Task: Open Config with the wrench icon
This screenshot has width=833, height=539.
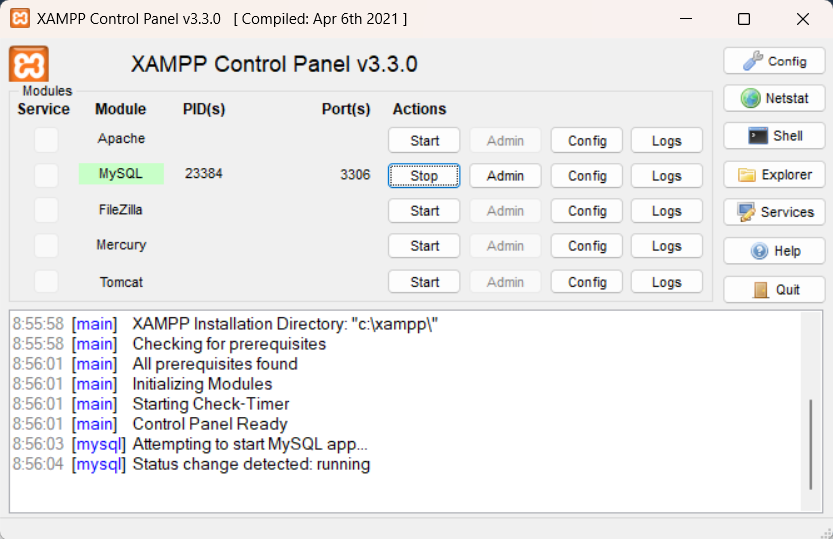Action: 774,61
